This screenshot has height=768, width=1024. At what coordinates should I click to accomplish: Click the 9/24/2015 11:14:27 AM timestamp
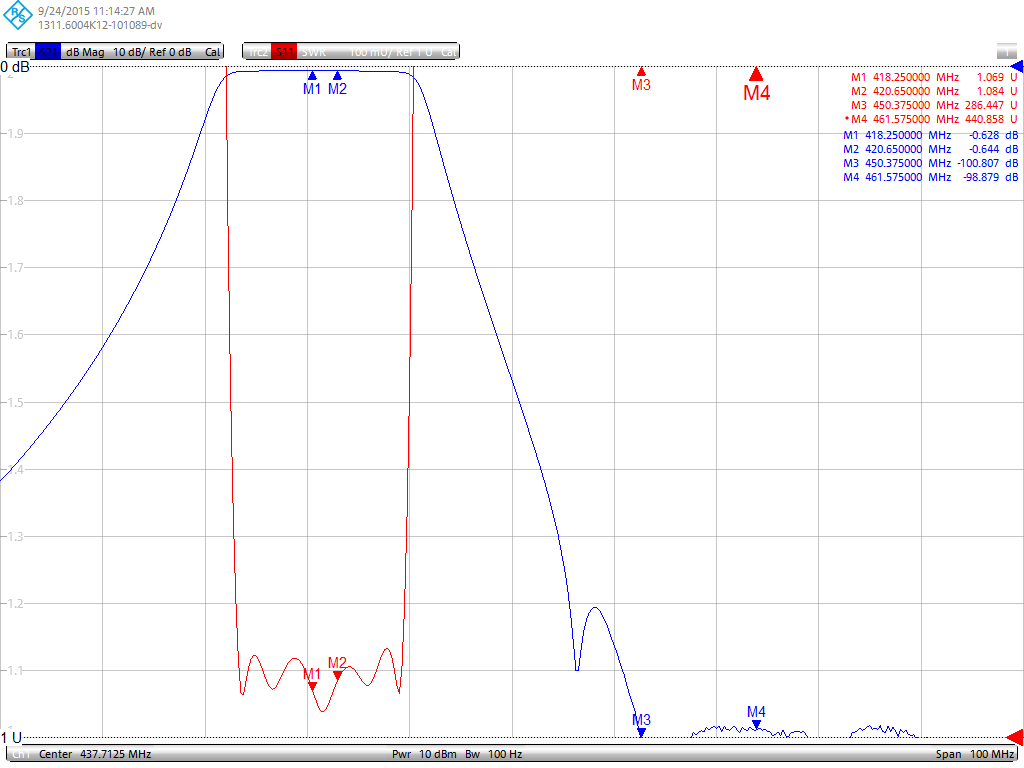tap(96, 11)
